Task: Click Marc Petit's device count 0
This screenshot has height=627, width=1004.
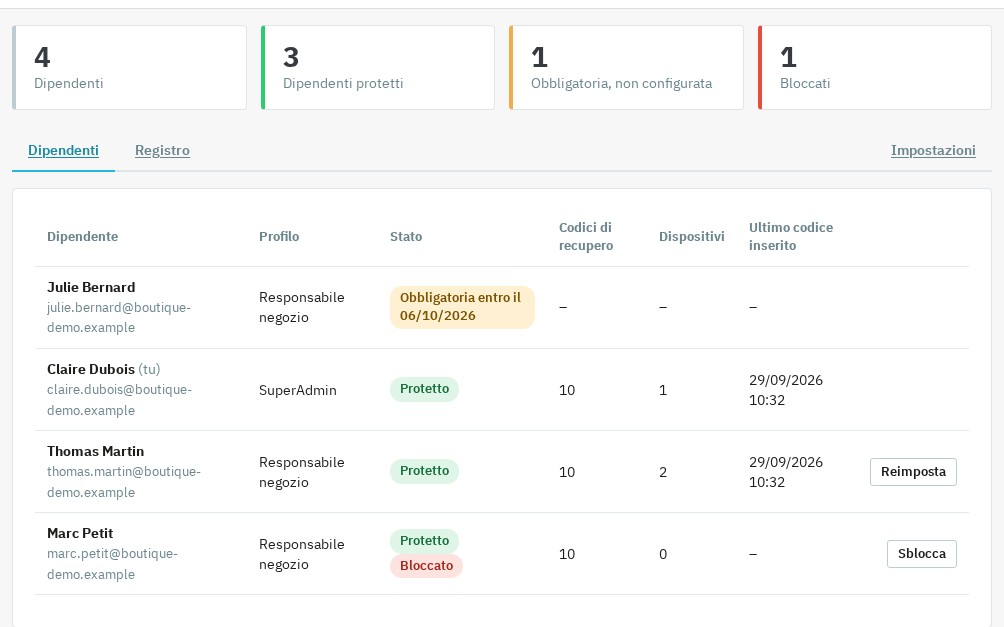Action: [663, 554]
